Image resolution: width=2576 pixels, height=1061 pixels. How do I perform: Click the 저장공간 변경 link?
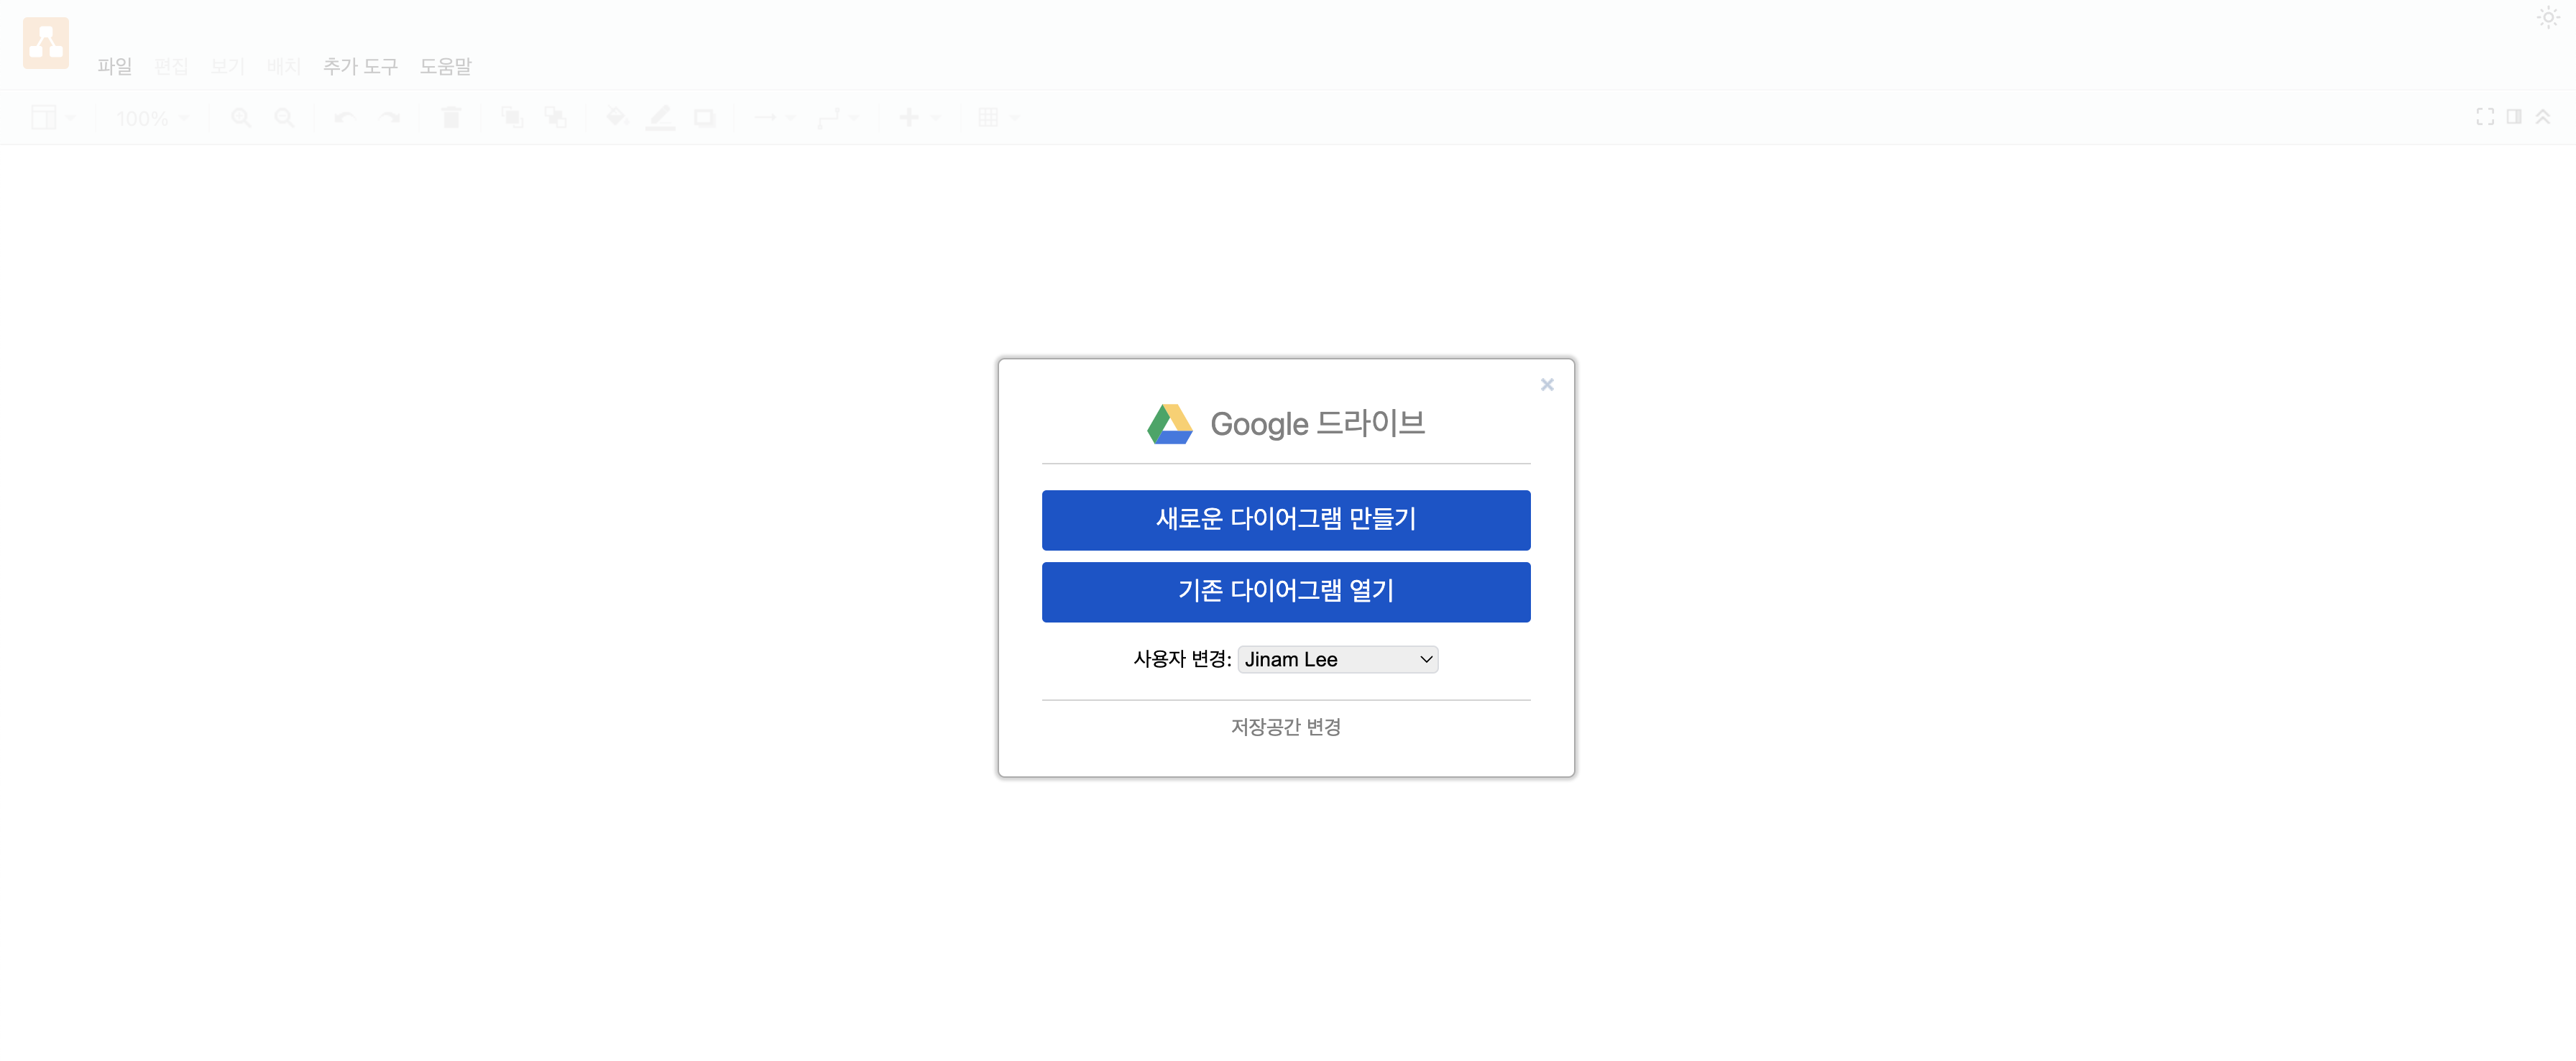point(1286,727)
